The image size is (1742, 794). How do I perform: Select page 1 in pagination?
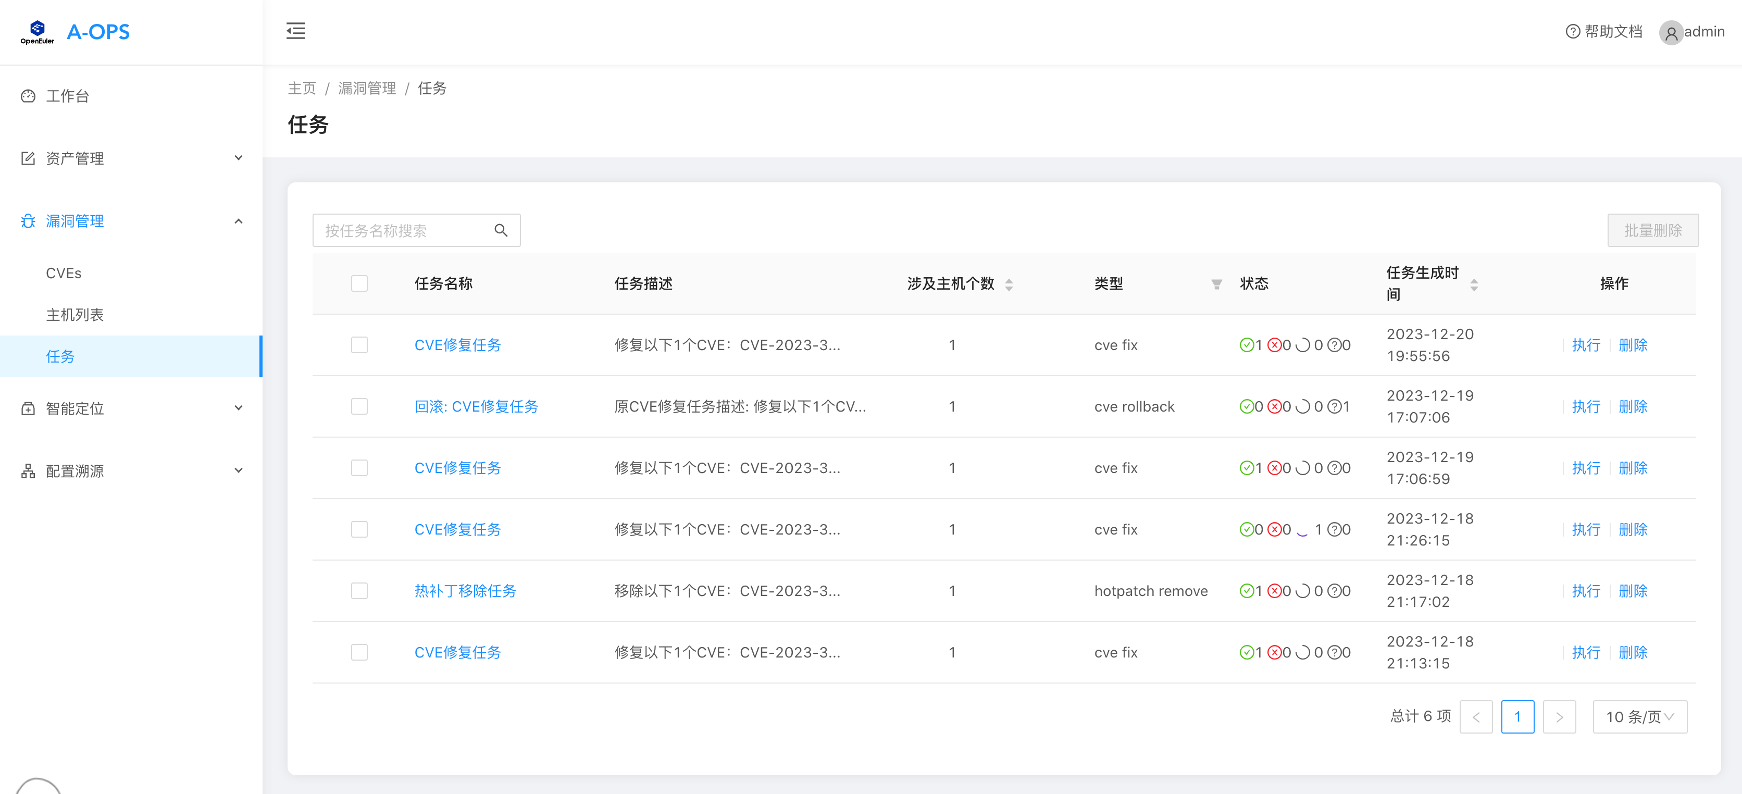pyautogui.click(x=1517, y=717)
